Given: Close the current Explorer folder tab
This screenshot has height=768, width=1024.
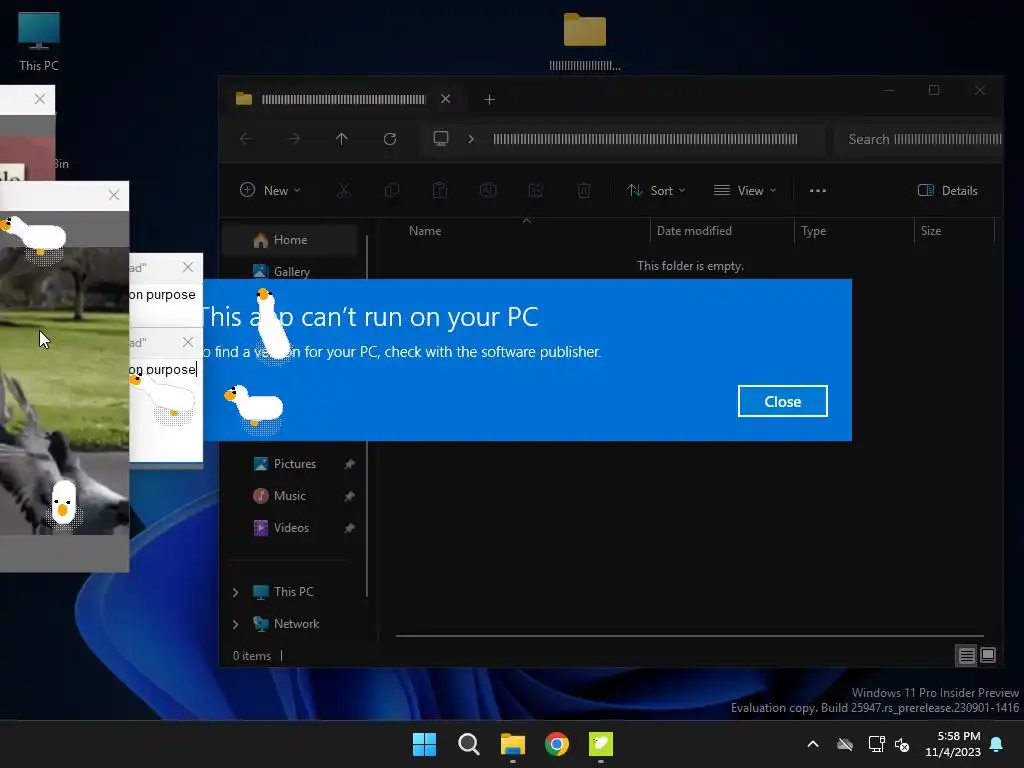Looking at the screenshot, I should click(445, 99).
